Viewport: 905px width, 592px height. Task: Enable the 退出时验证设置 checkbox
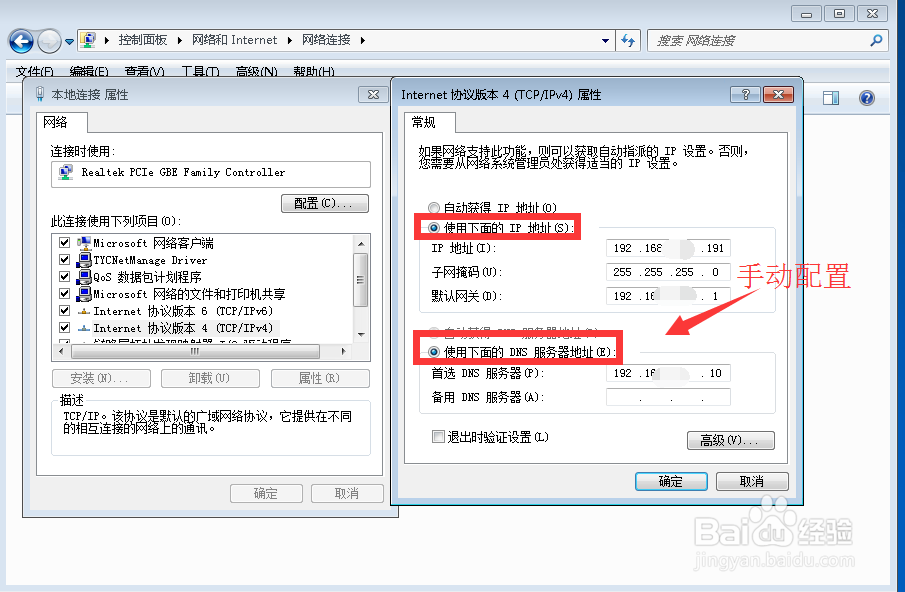pyautogui.click(x=438, y=436)
